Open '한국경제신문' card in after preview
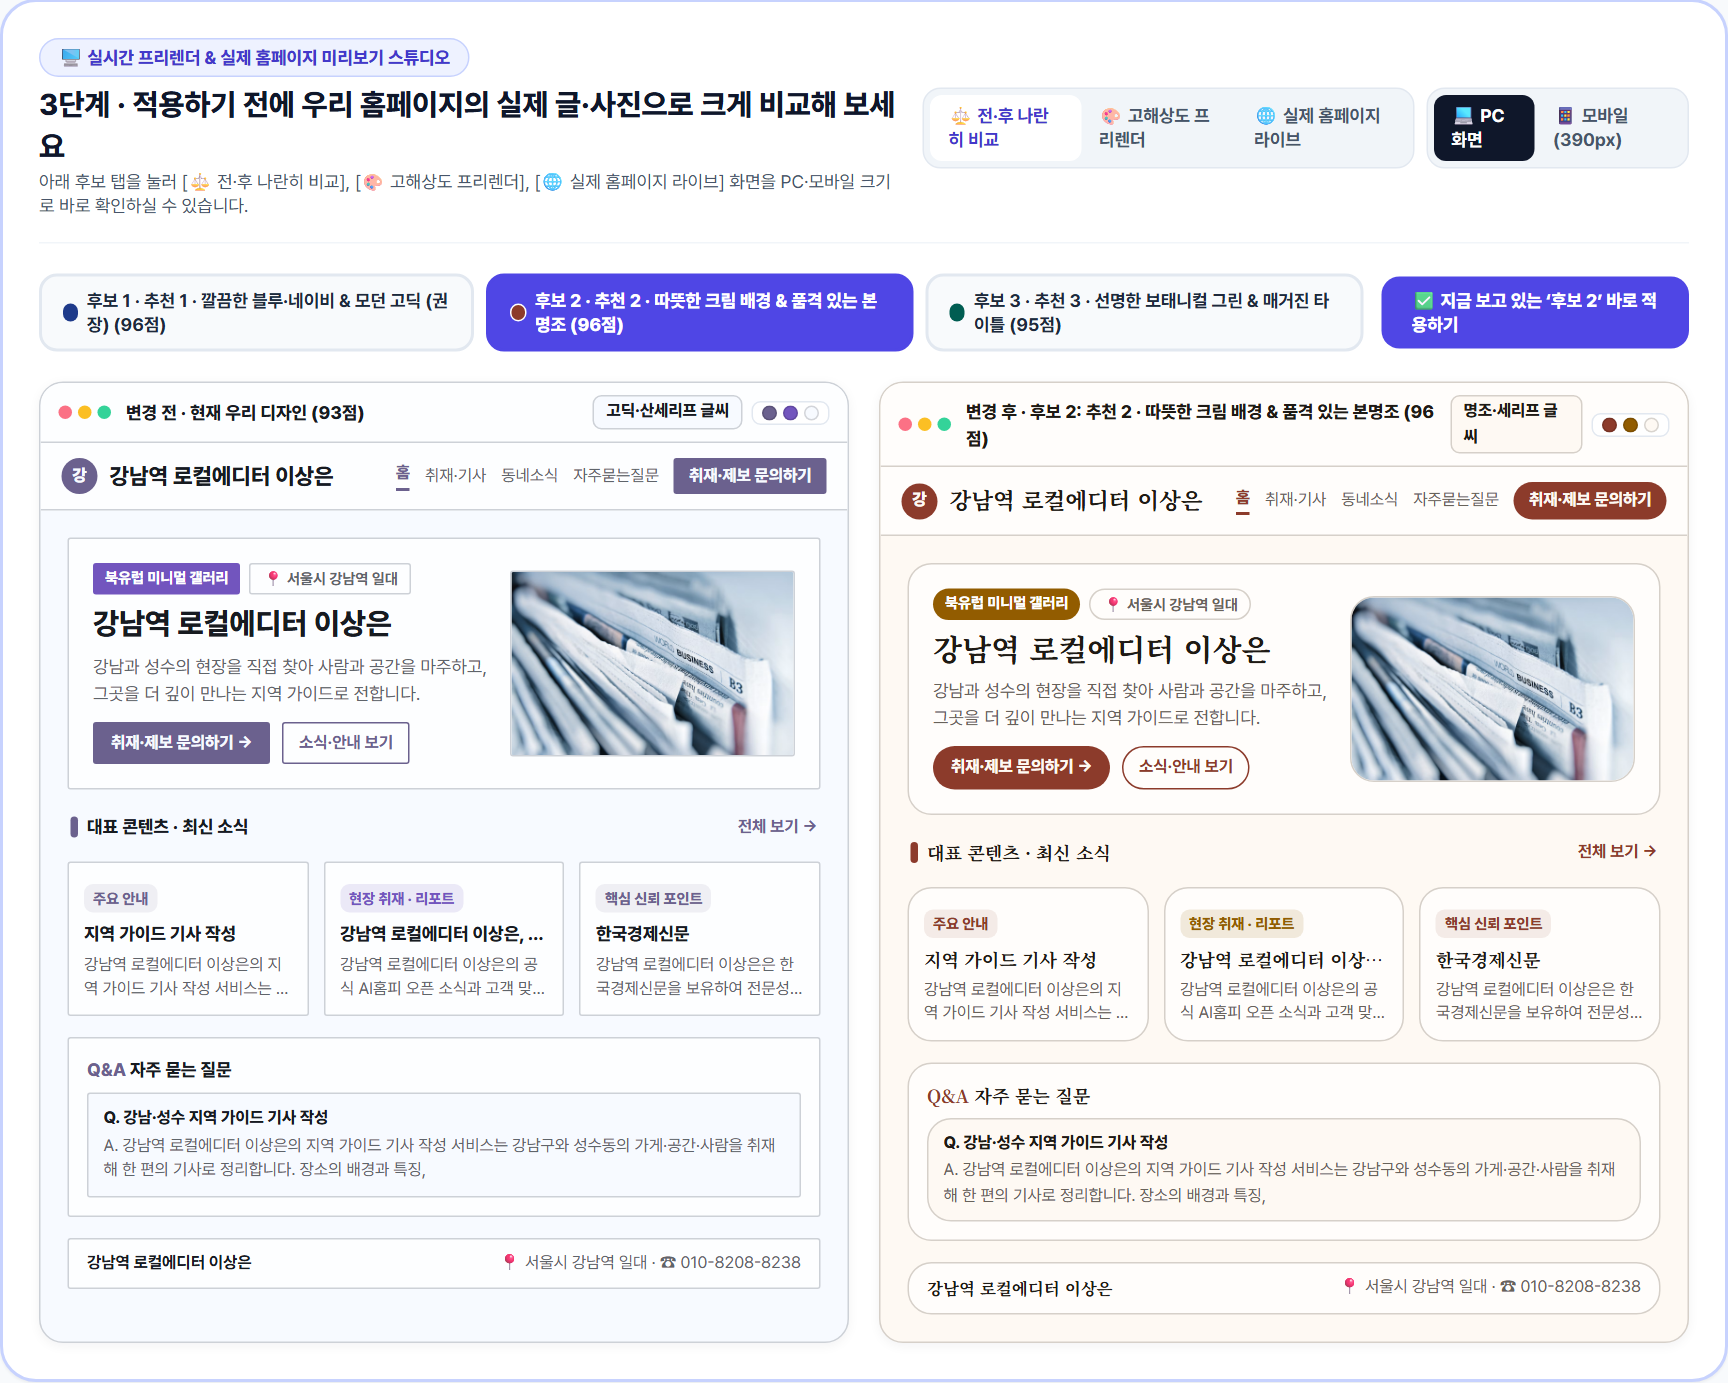The width and height of the screenshot is (1728, 1383). pos(1540,964)
